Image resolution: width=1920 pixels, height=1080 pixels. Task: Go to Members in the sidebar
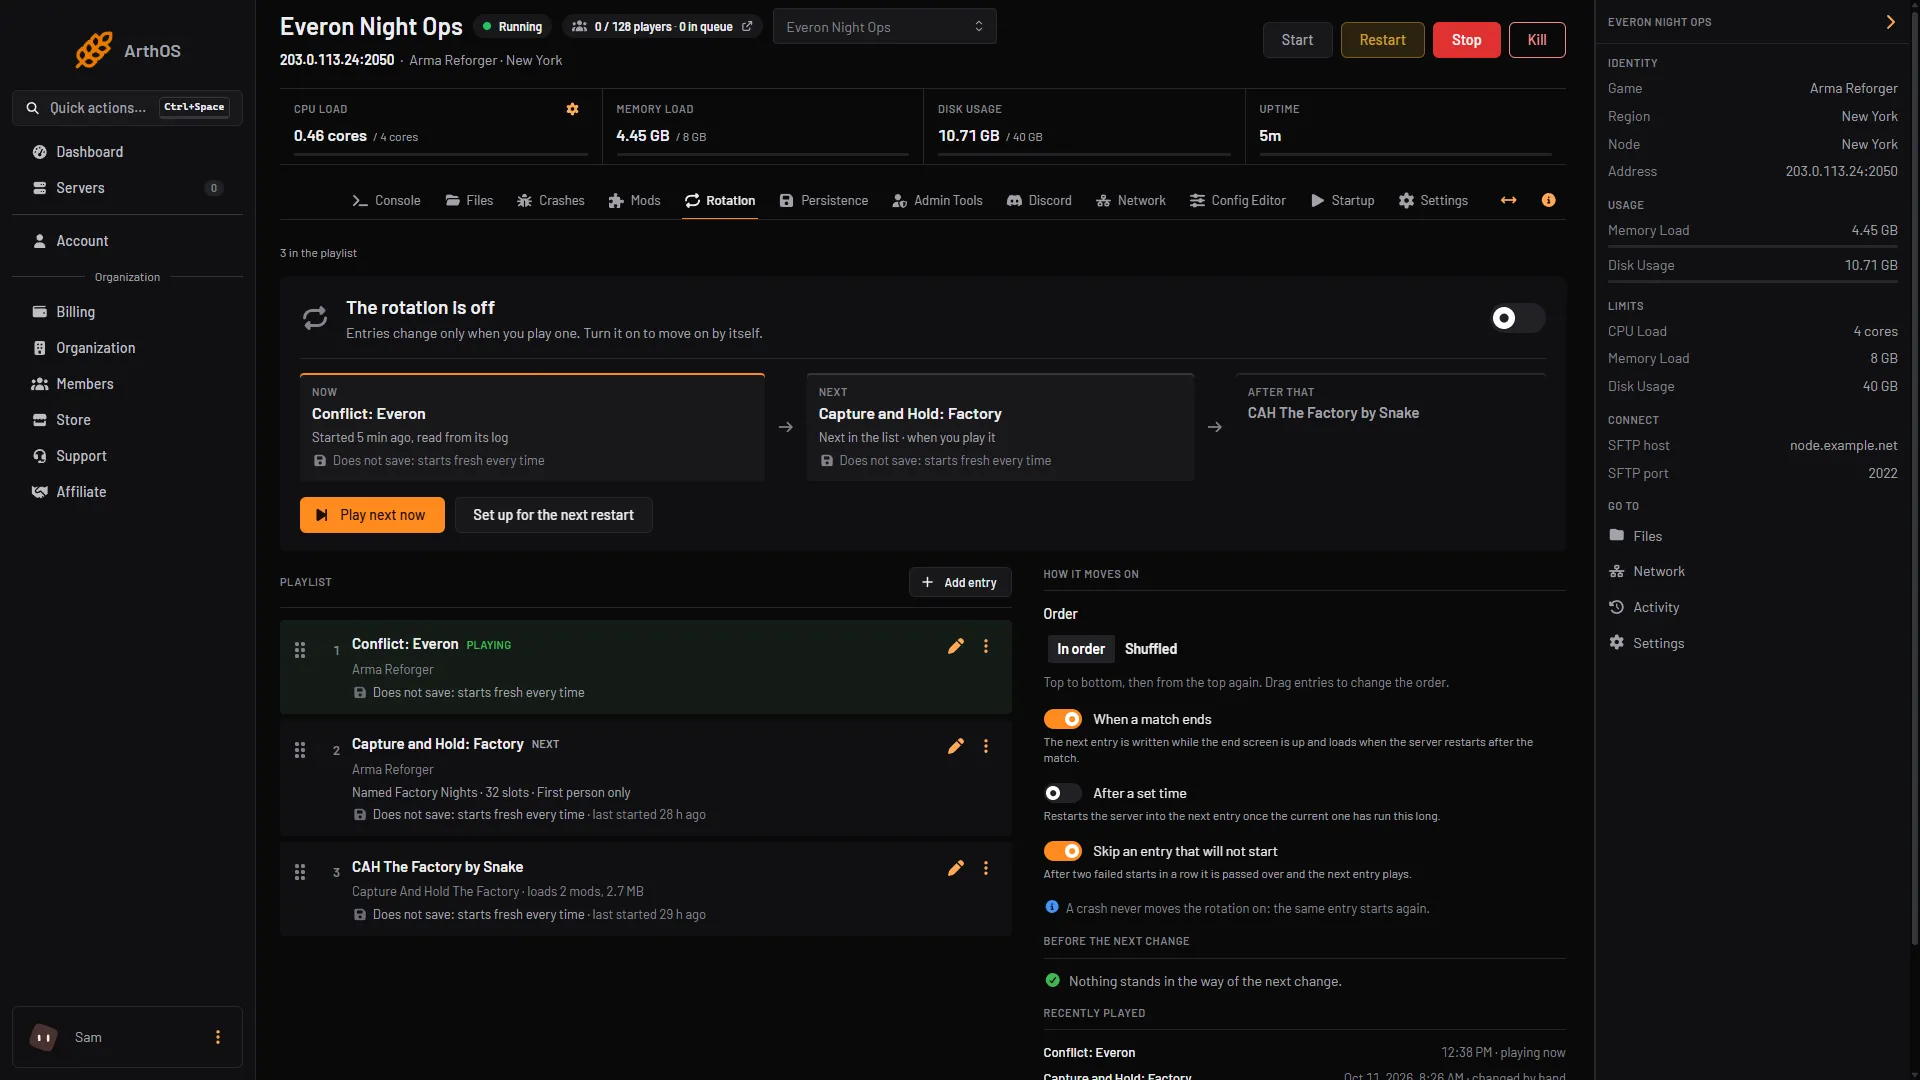pyautogui.click(x=127, y=384)
